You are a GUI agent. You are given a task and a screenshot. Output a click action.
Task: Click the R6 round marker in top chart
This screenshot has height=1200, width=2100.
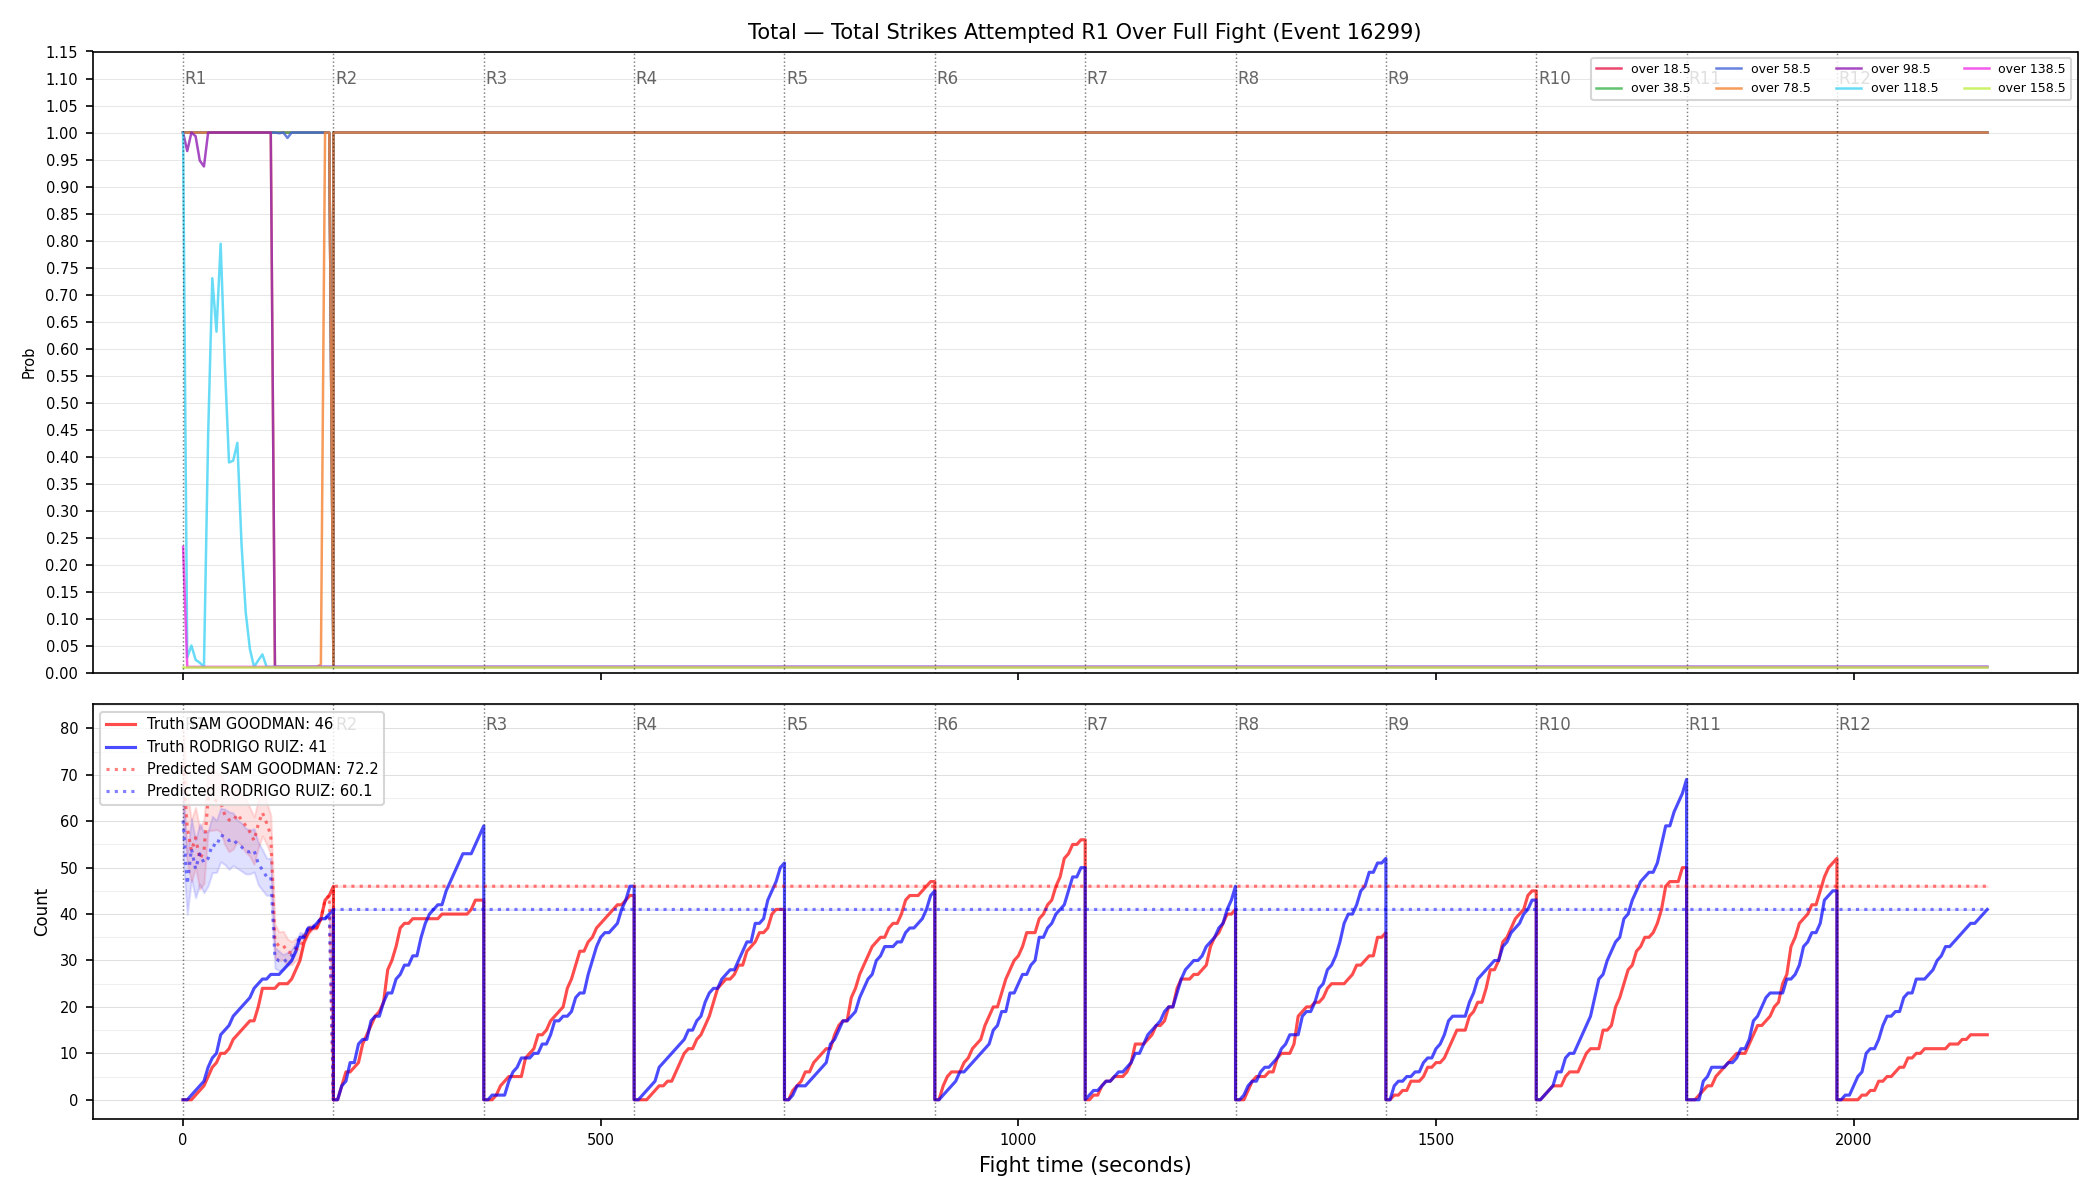click(947, 78)
